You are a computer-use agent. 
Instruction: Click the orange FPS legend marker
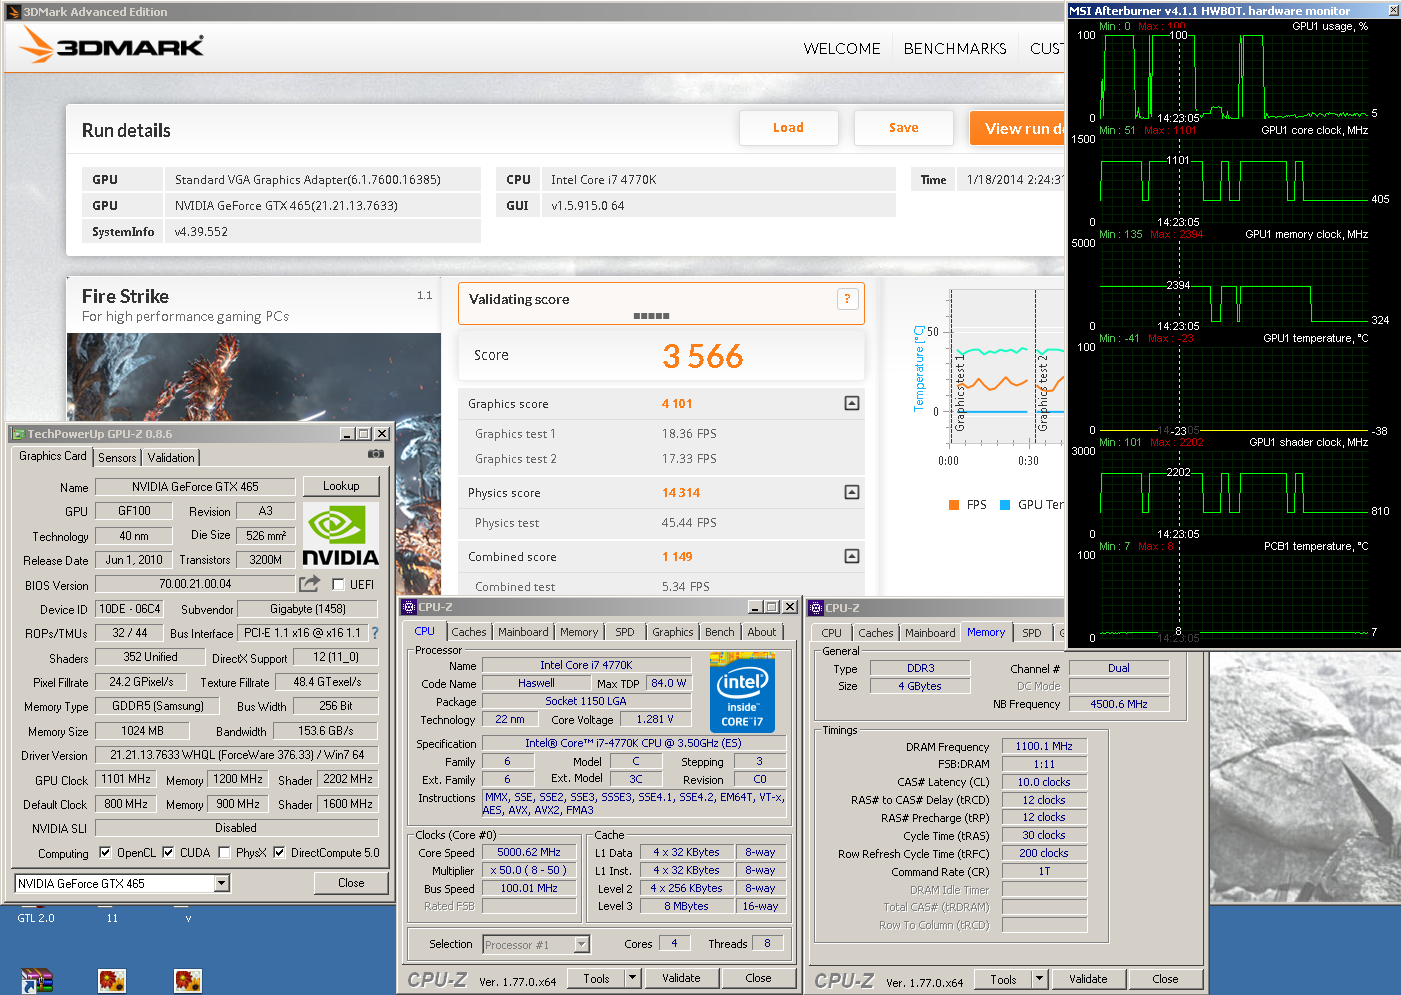pyautogui.click(x=954, y=505)
